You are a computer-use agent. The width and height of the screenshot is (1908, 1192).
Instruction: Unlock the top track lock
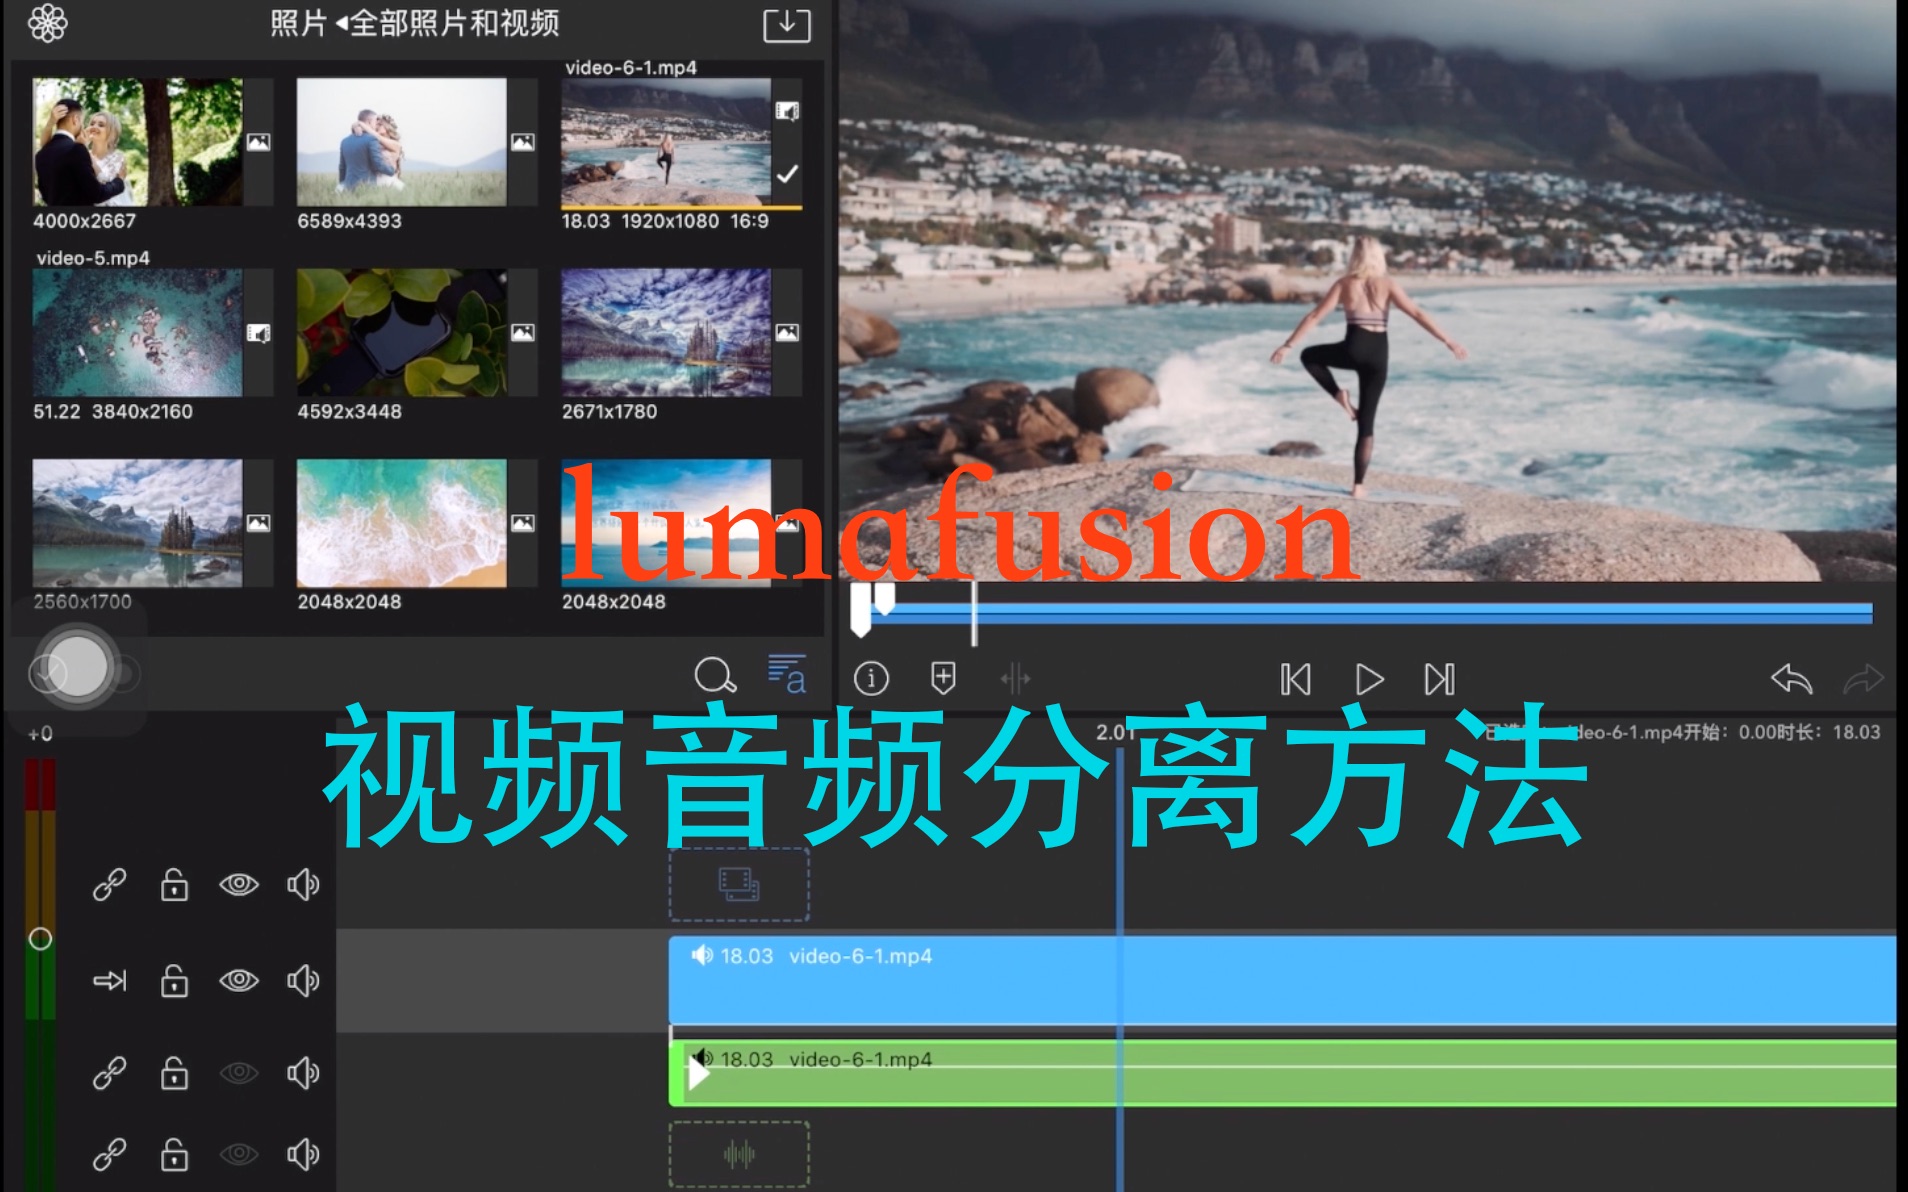point(174,885)
